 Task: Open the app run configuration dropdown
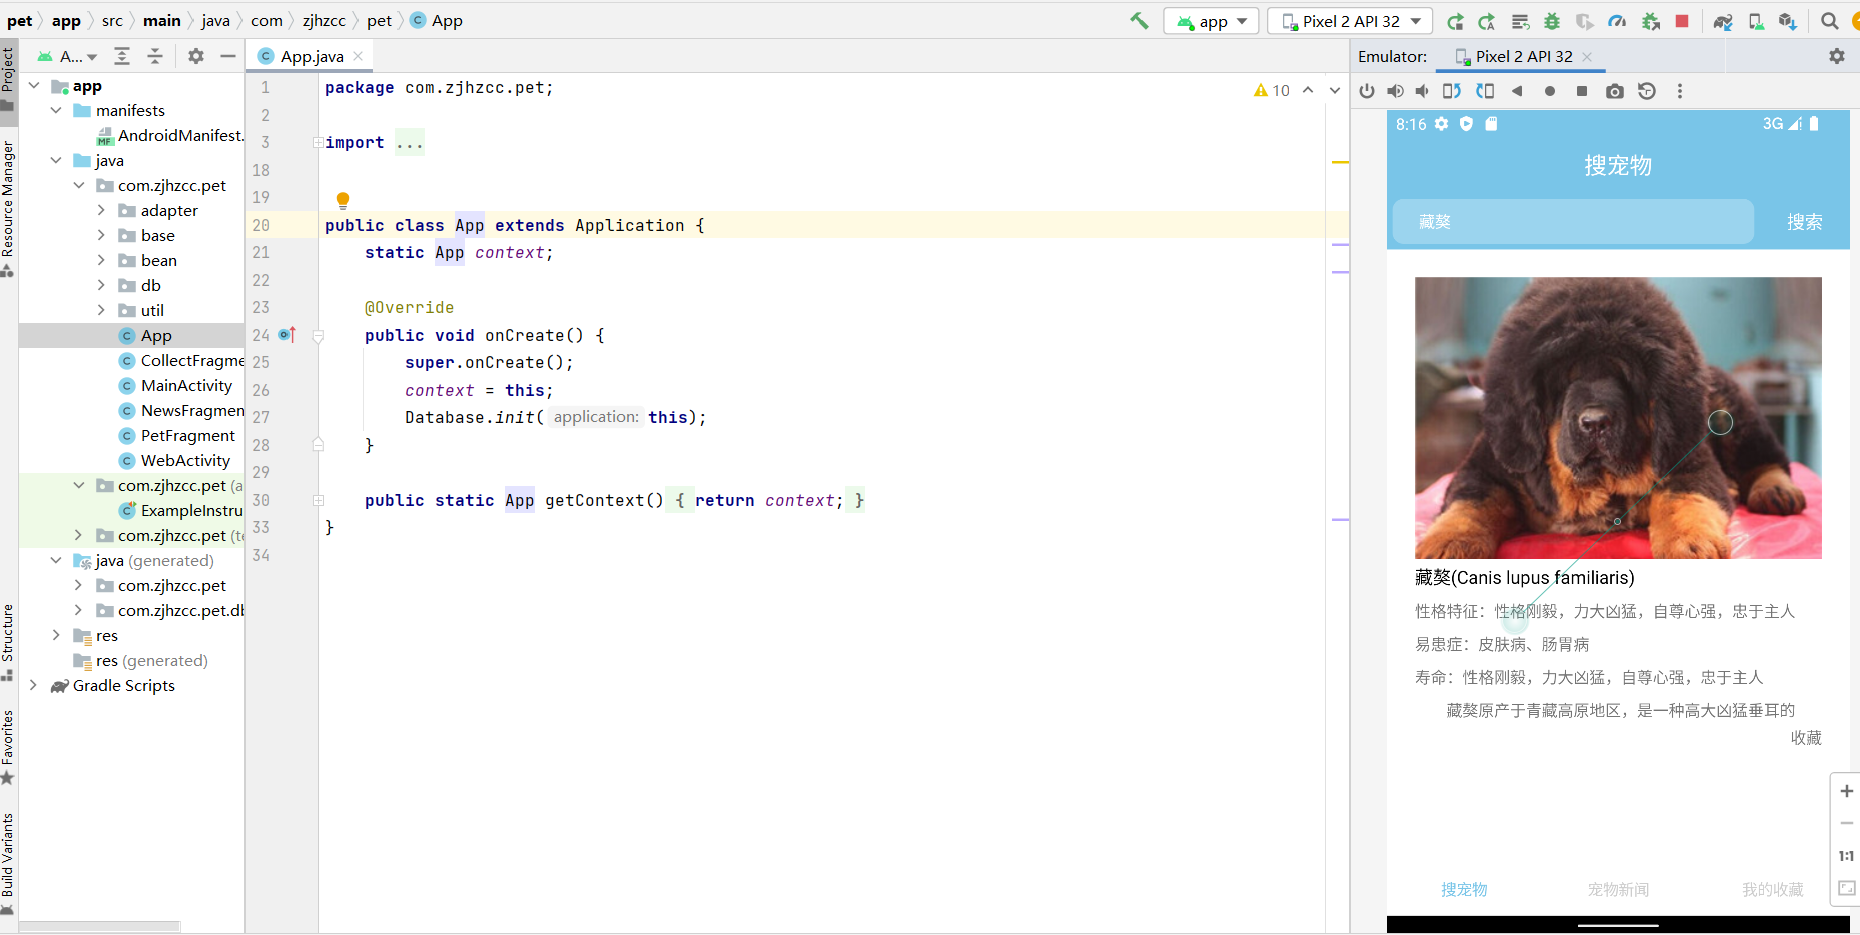click(1211, 21)
